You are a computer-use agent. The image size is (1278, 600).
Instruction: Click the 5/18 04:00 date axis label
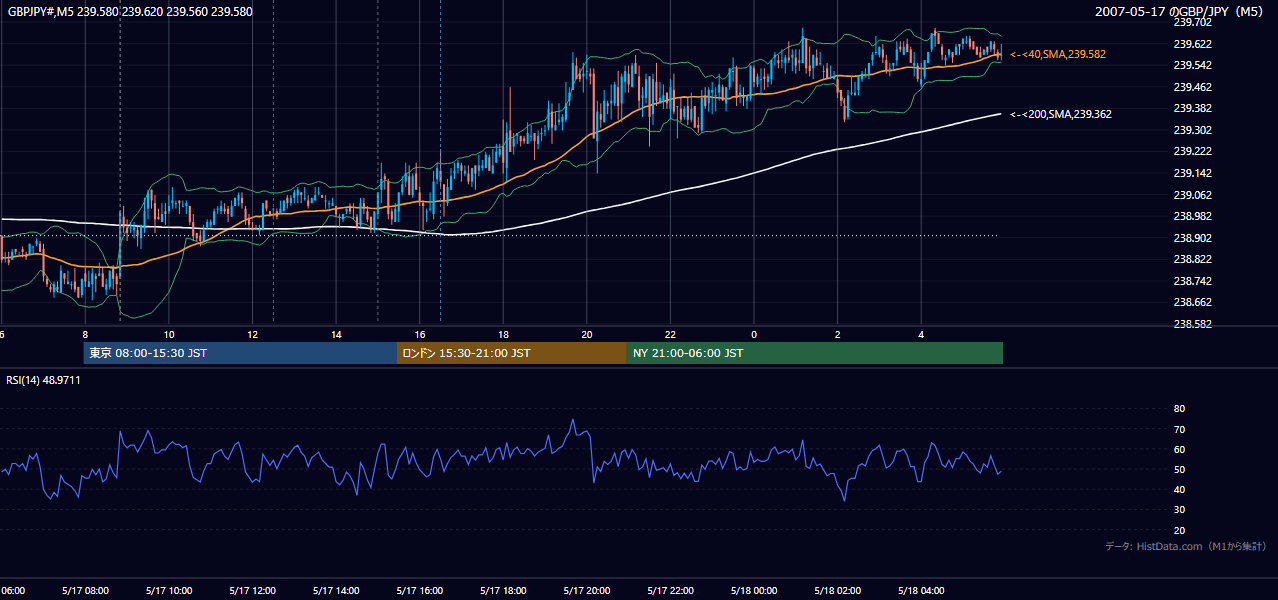point(921,591)
